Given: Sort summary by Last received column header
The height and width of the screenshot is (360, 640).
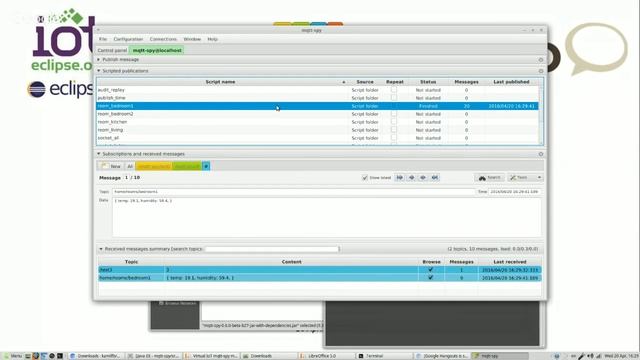Looking at the screenshot, I should tap(510, 262).
